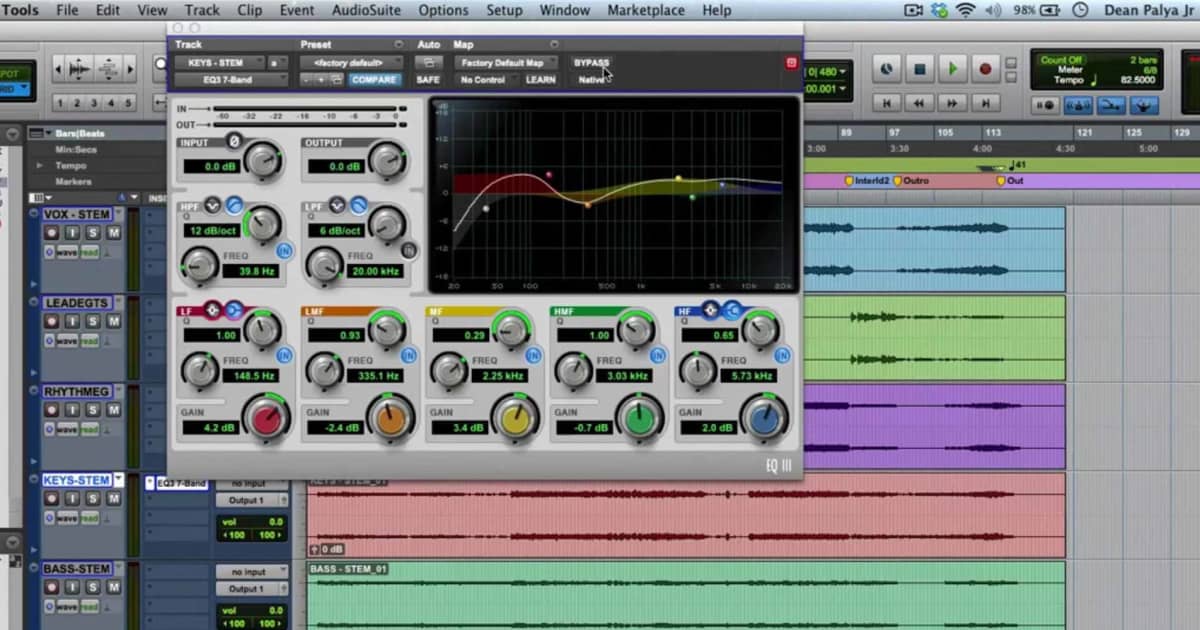Click the HF band gain knob
This screenshot has width=1200, height=630.
[x=764, y=419]
